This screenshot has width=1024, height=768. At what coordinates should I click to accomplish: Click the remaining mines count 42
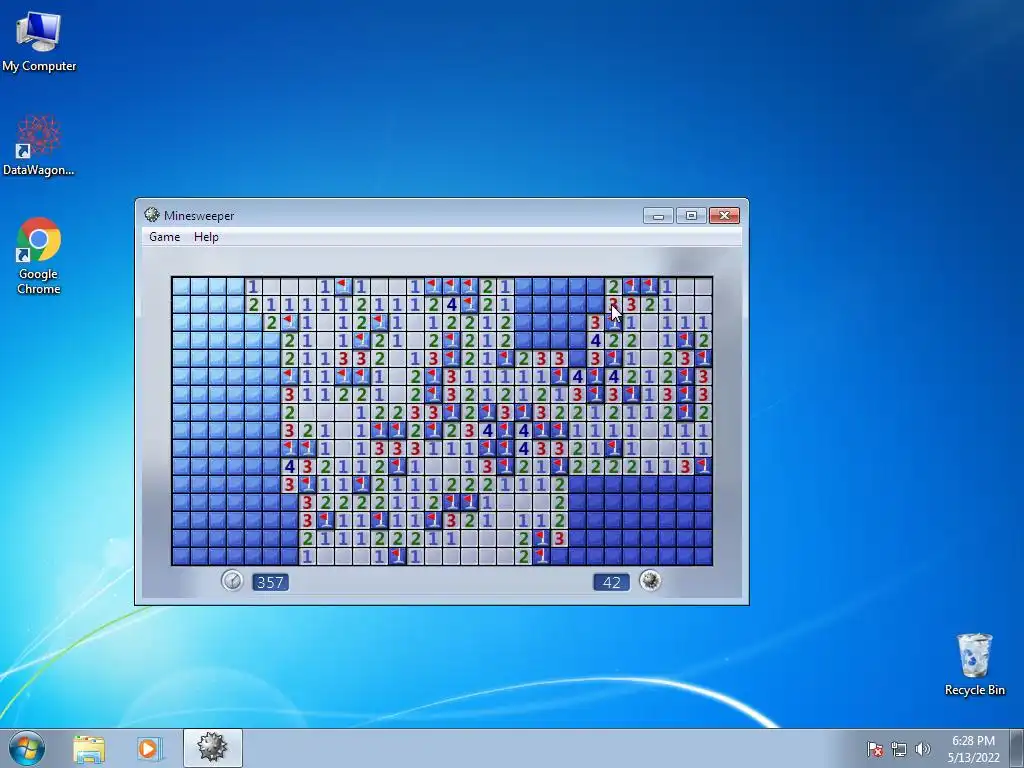point(611,582)
